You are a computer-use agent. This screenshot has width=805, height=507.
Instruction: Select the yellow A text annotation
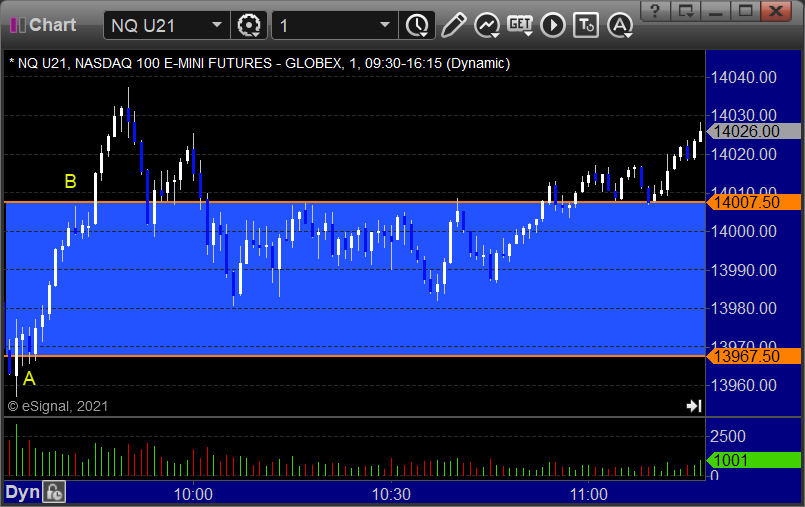click(29, 379)
